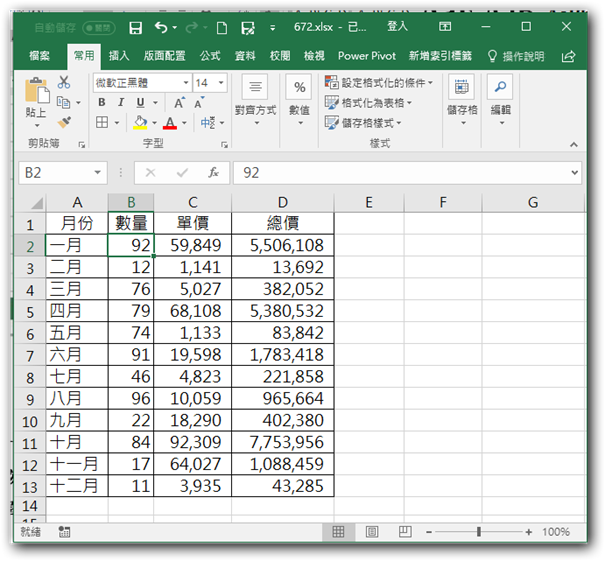The image size is (605, 561).
Task: Select cell containing 7,753,956
Action: click(283, 443)
